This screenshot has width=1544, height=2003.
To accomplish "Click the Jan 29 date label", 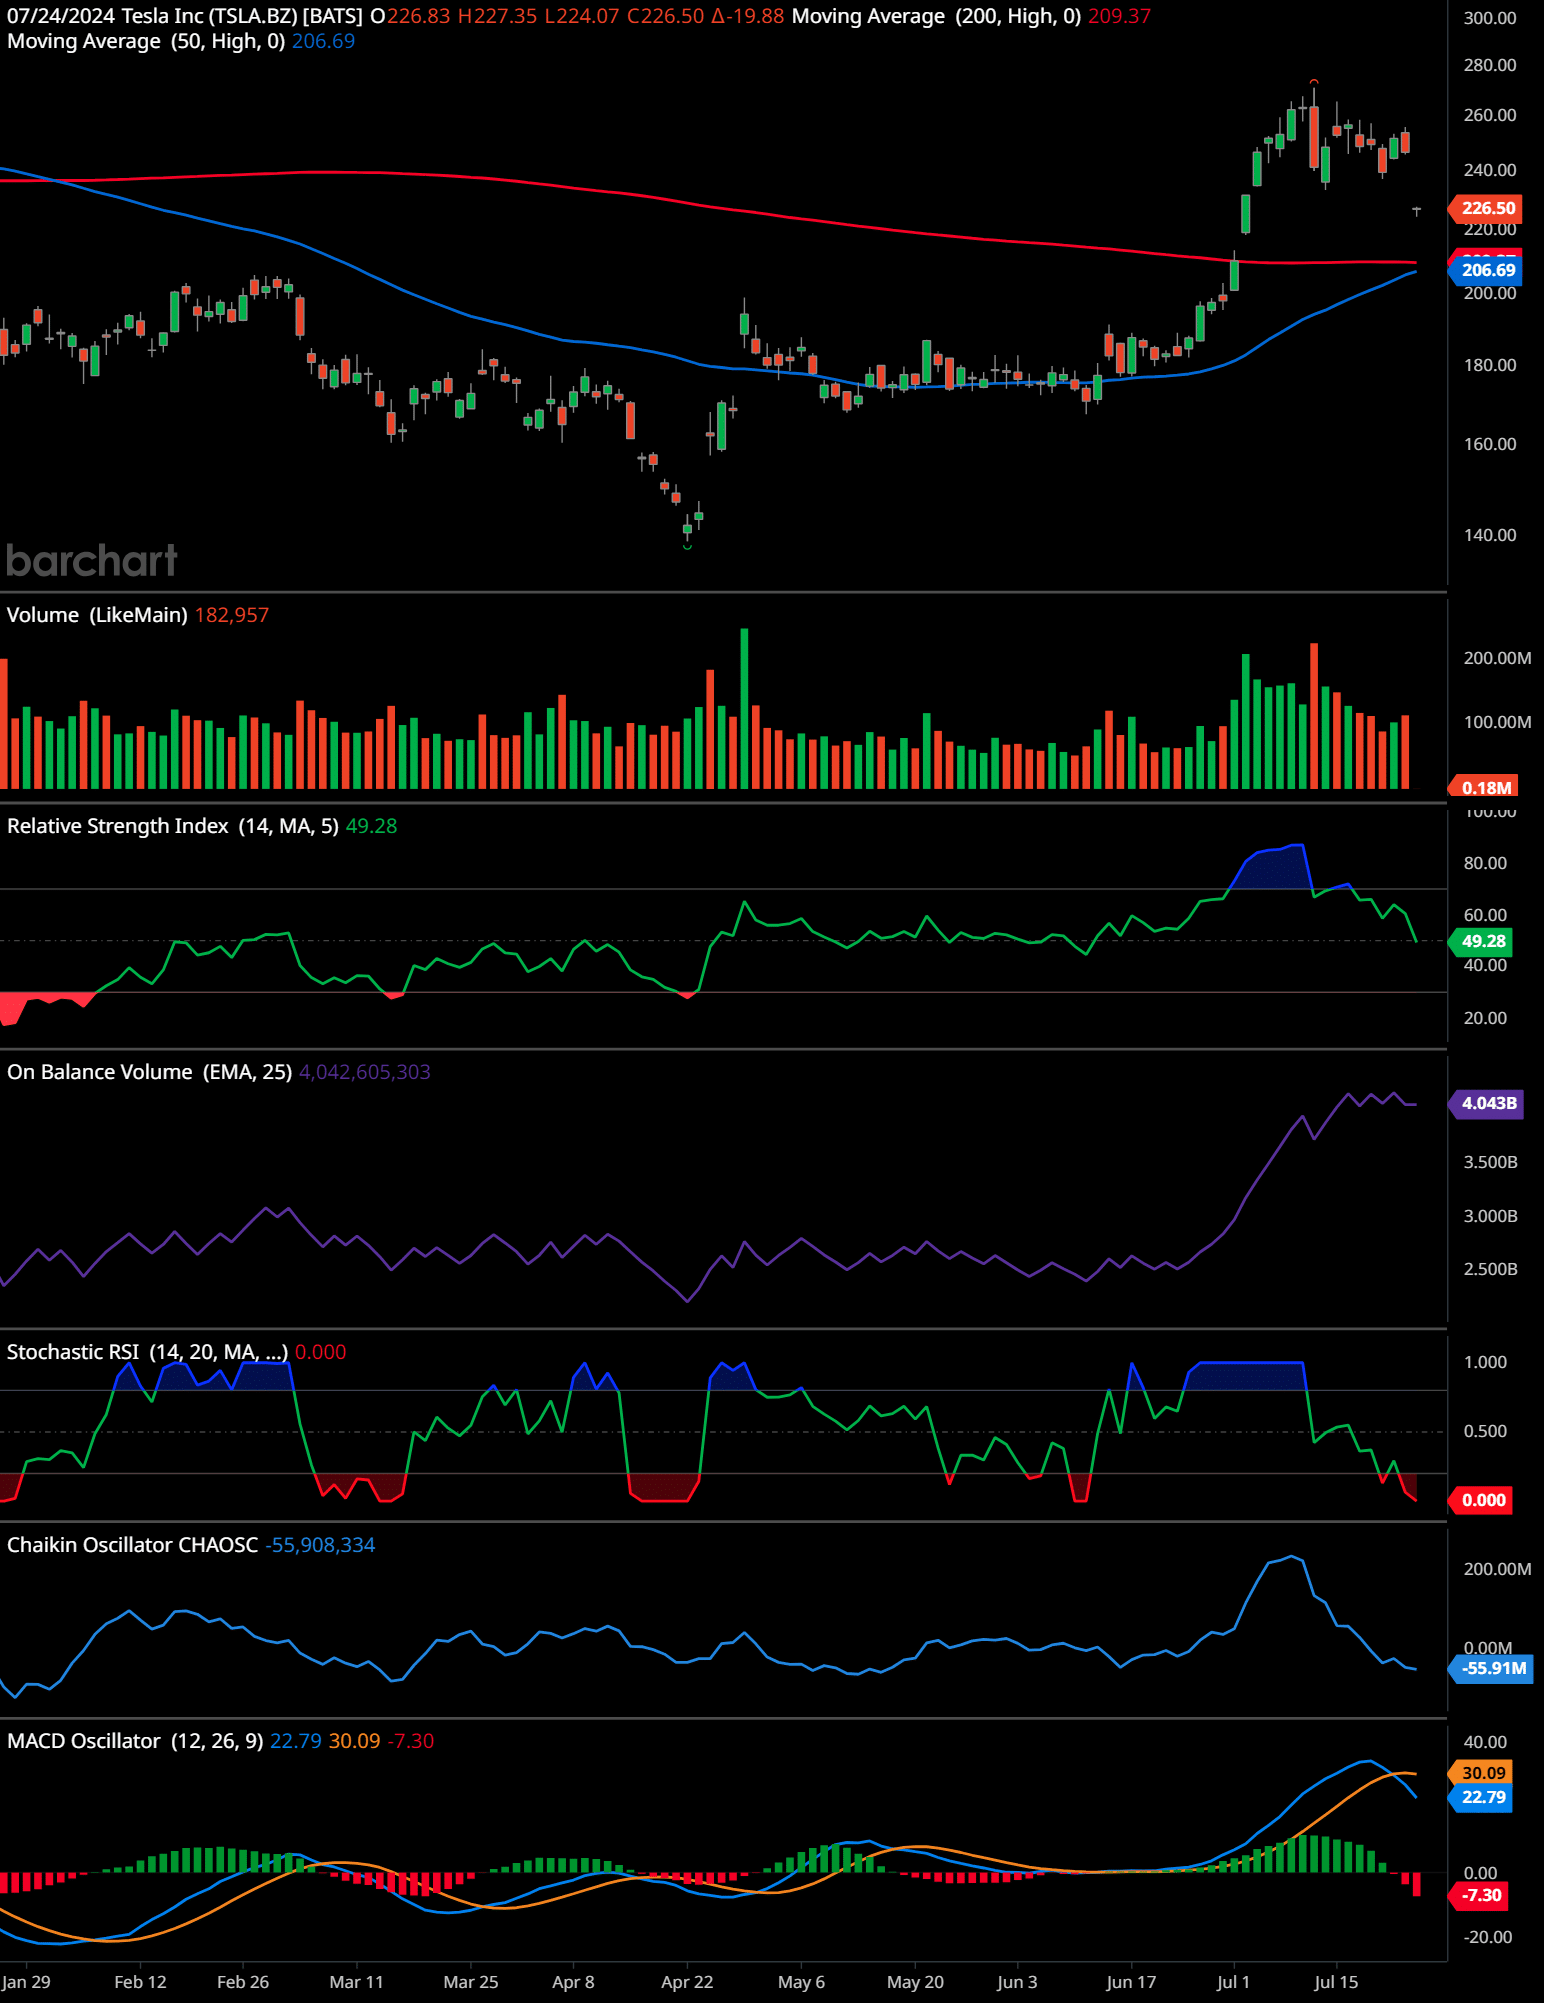I will [26, 1982].
